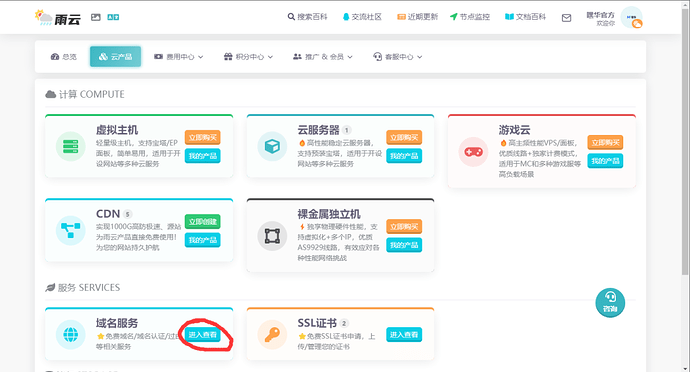Click the 游戏云 gamepad icon

click(x=473, y=152)
